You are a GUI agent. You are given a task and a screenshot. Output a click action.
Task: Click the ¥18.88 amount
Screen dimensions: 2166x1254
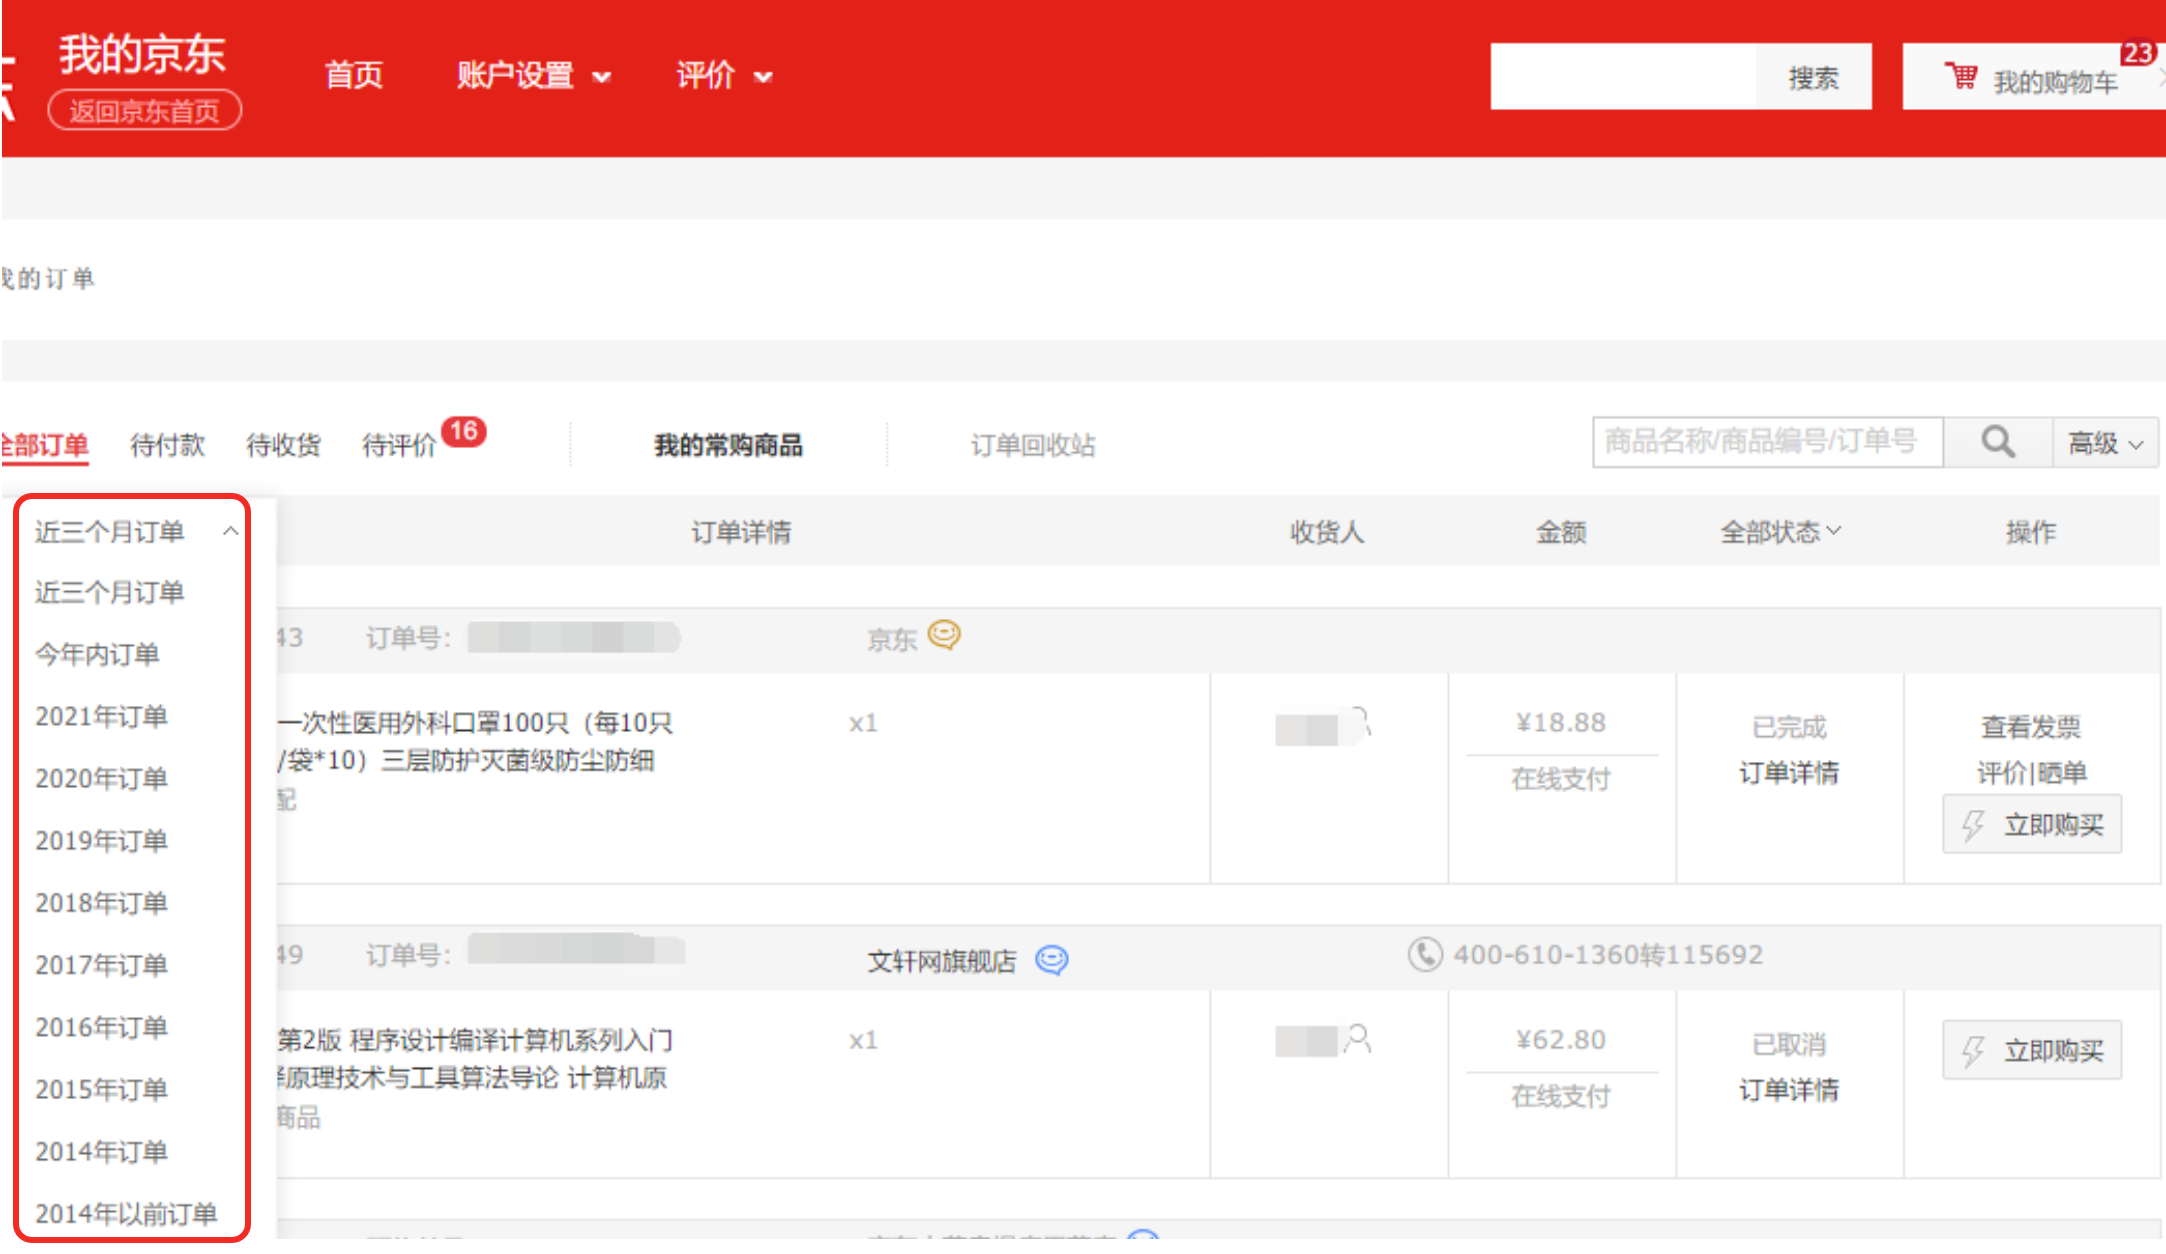pos(1561,722)
